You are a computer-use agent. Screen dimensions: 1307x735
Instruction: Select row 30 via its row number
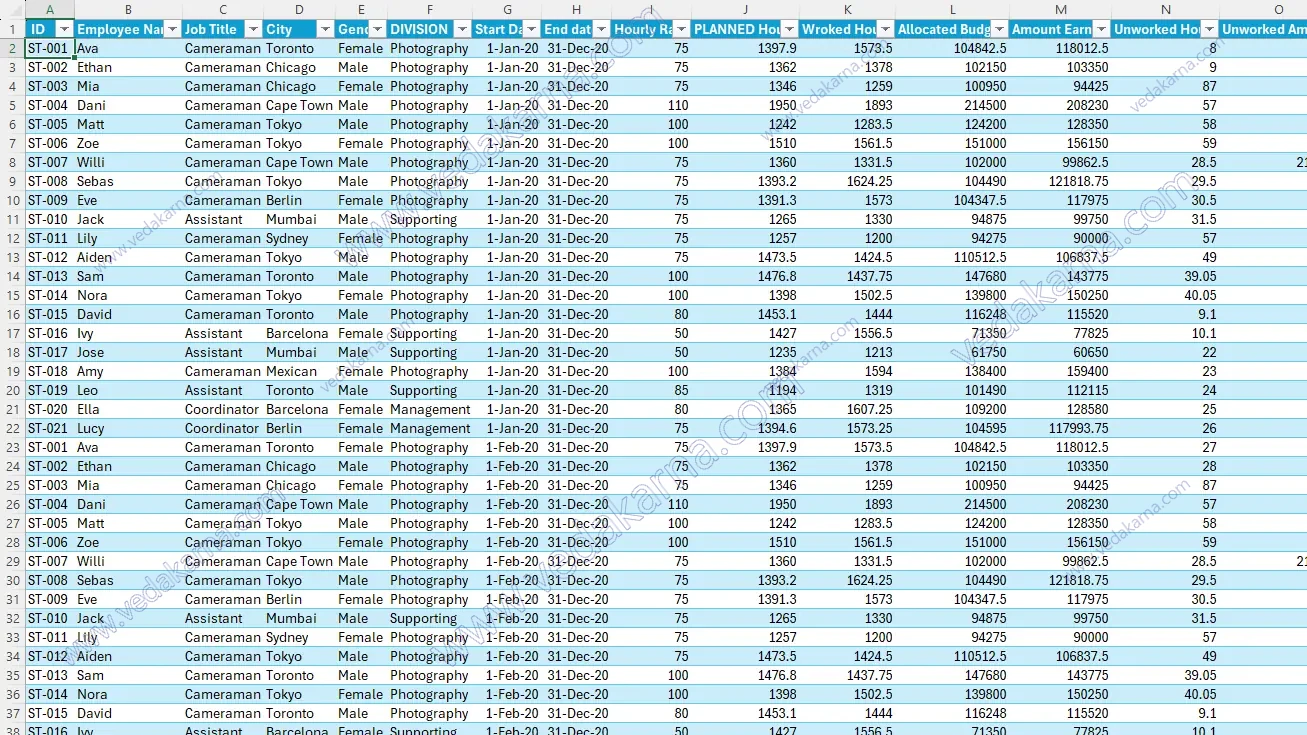12,580
